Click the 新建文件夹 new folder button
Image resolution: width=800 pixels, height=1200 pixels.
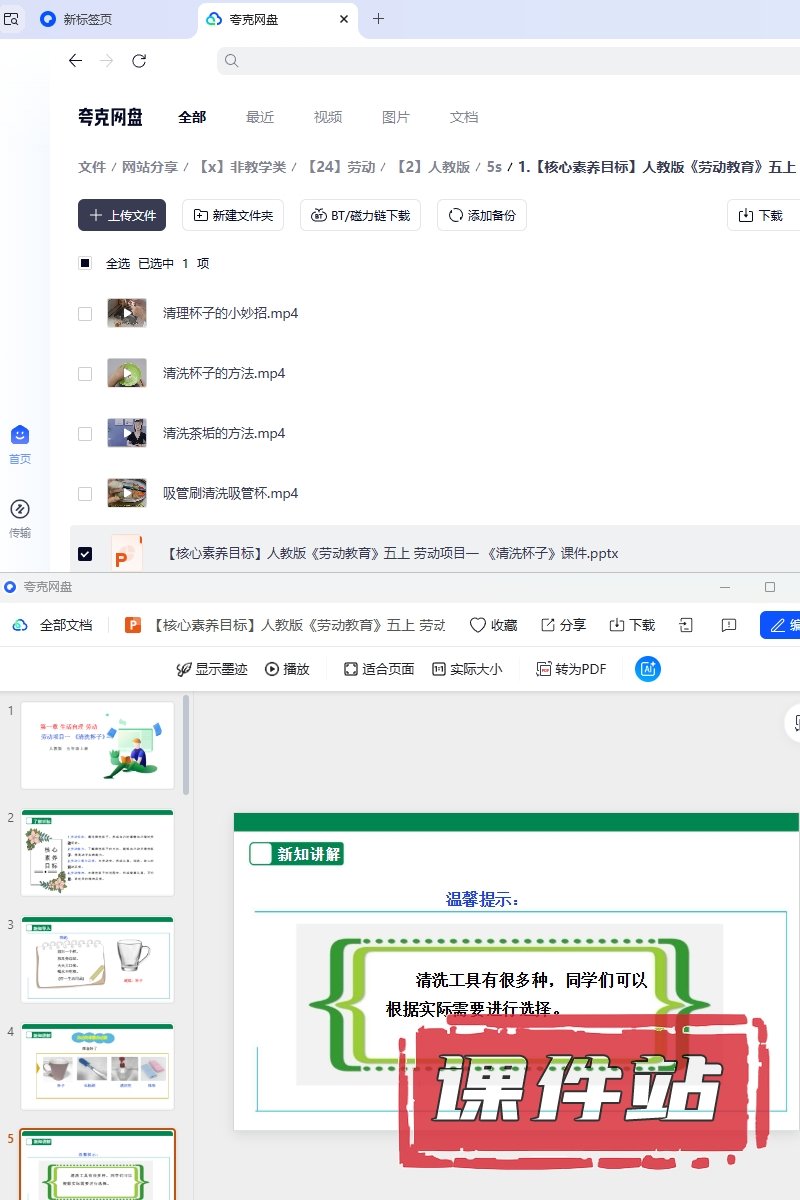pos(233,215)
